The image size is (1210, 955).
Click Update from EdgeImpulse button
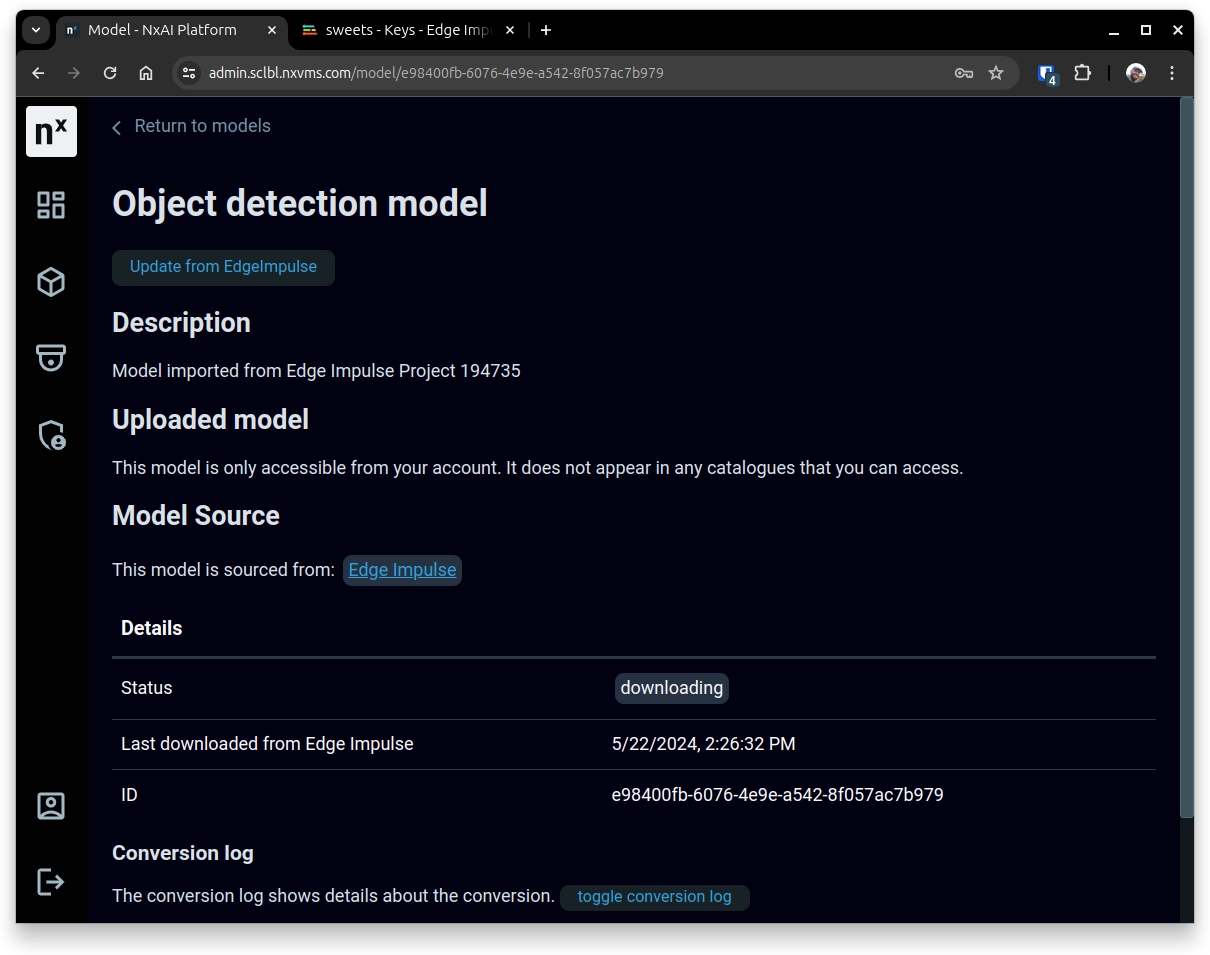pos(223,267)
